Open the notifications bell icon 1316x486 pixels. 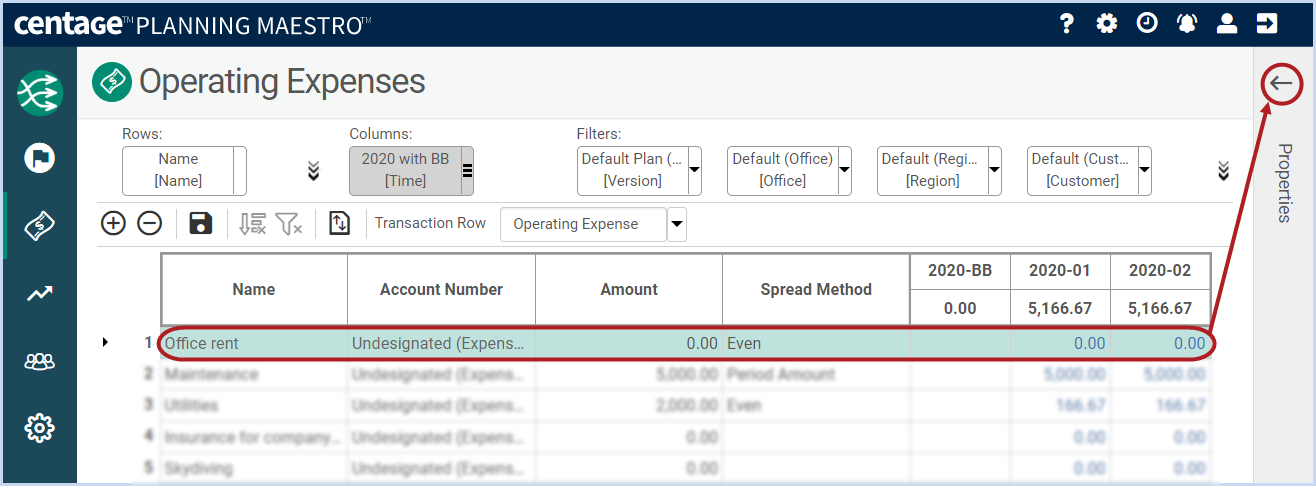tap(1187, 23)
